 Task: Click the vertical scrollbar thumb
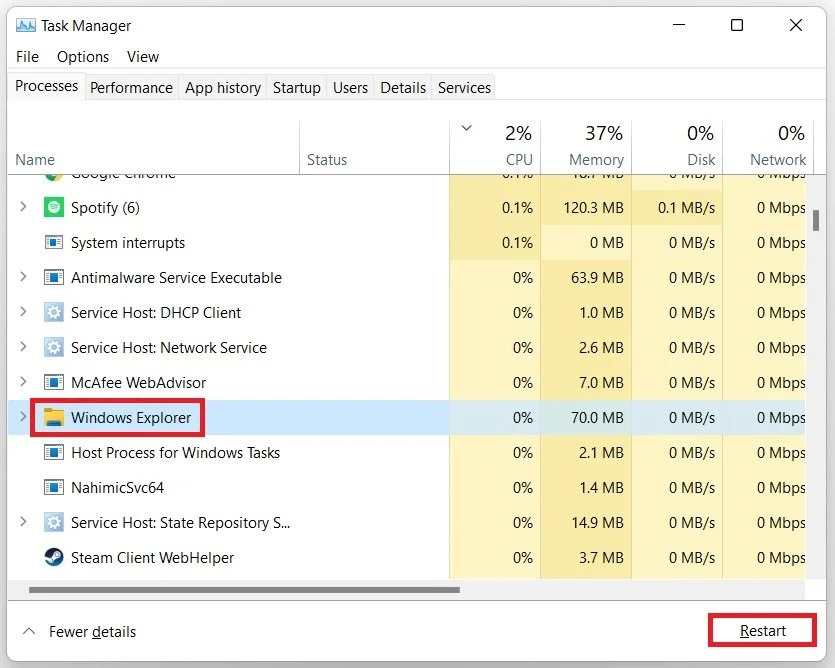[816, 221]
